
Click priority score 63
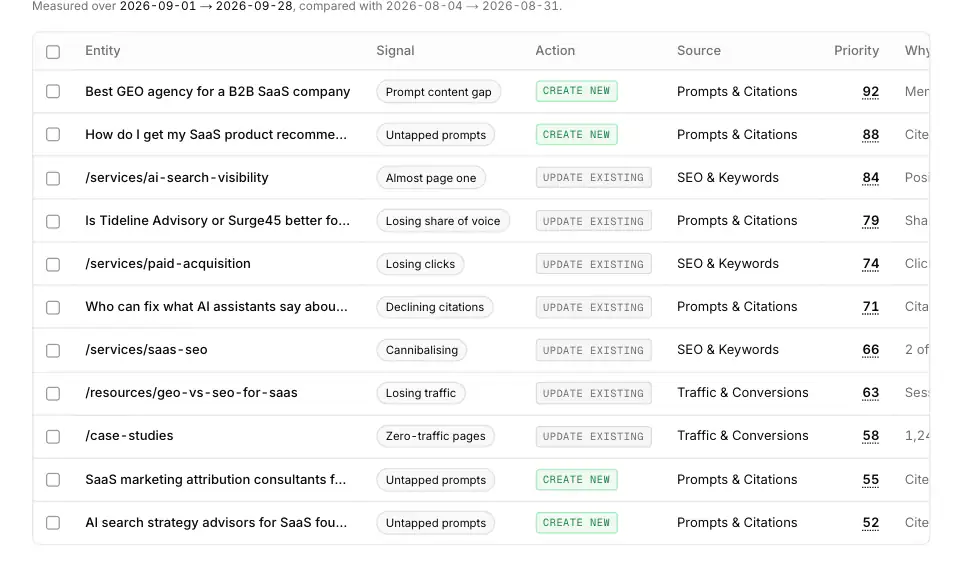[871, 393]
